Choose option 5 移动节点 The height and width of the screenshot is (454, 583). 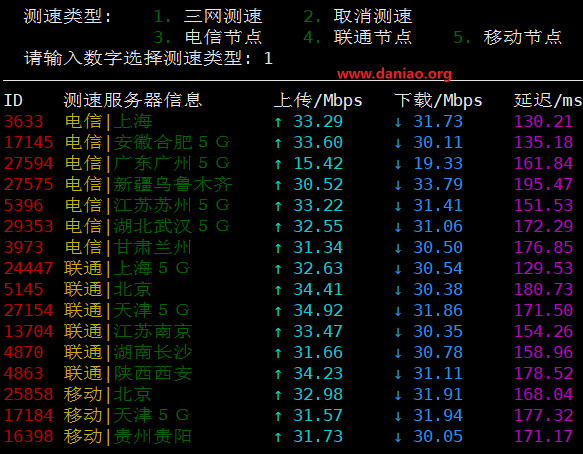tap(508, 37)
